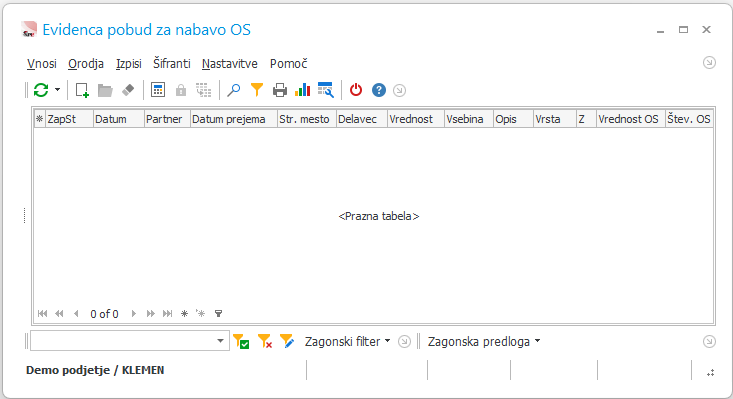Click the eraser delete icon
This screenshot has height=399, width=733.
(x=128, y=90)
